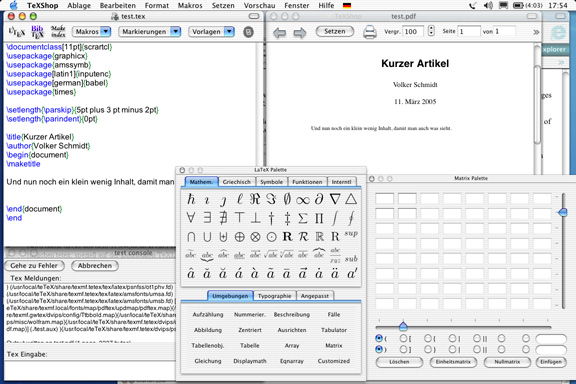Click the LaTeX typeset icon in test.tex toolbar
The image size is (576, 384).
17,32
